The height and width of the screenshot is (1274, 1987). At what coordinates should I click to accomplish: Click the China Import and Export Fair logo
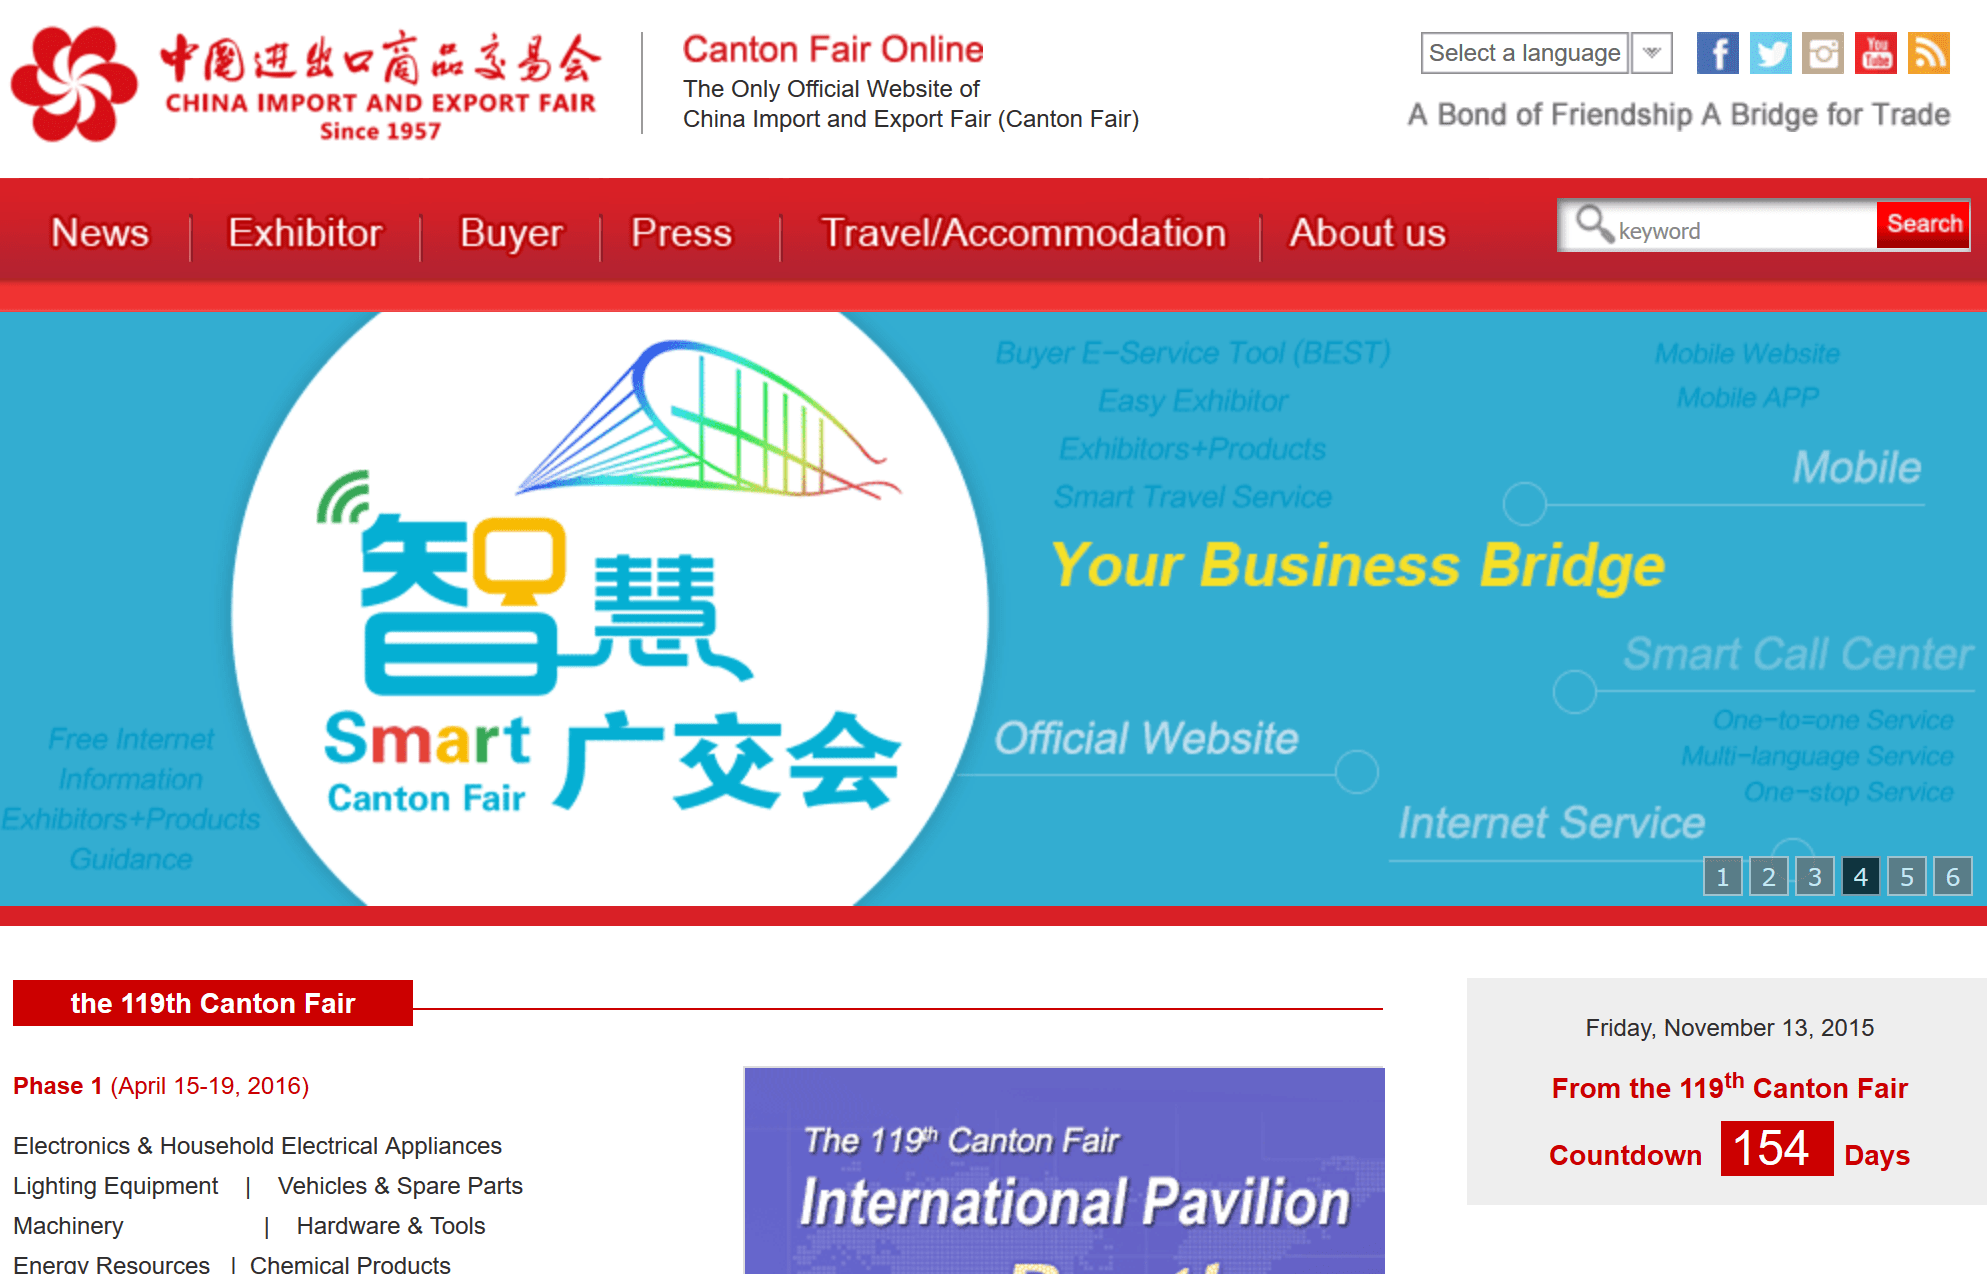pos(305,85)
